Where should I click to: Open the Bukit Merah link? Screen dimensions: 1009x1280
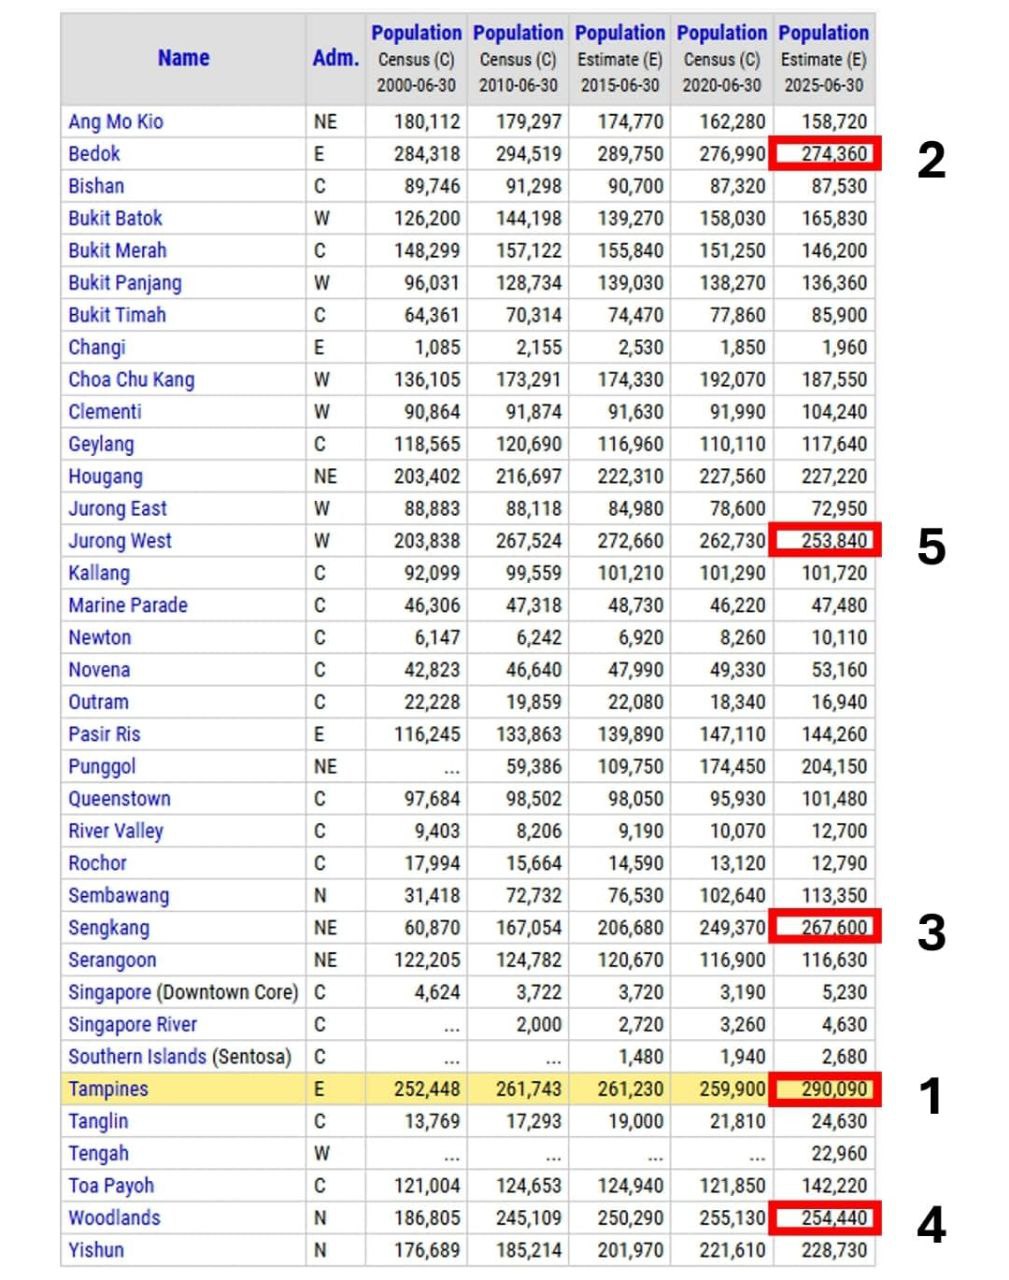click(117, 250)
